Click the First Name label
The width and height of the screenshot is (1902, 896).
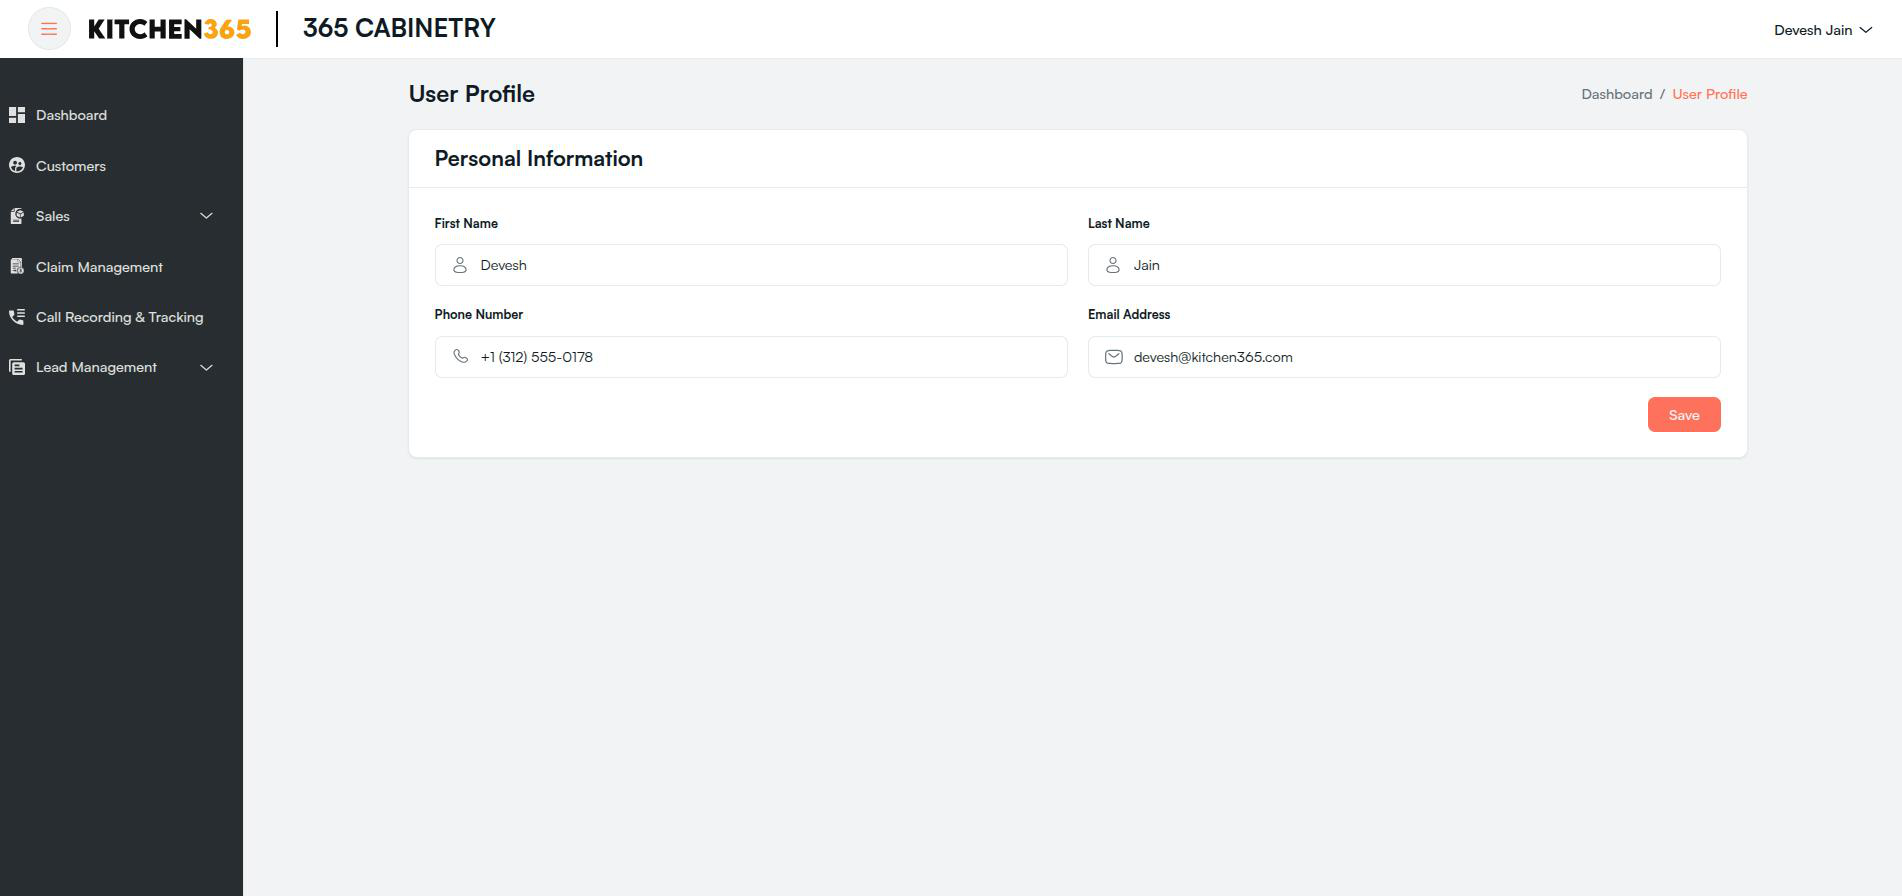pyautogui.click(x=466, y=223)
